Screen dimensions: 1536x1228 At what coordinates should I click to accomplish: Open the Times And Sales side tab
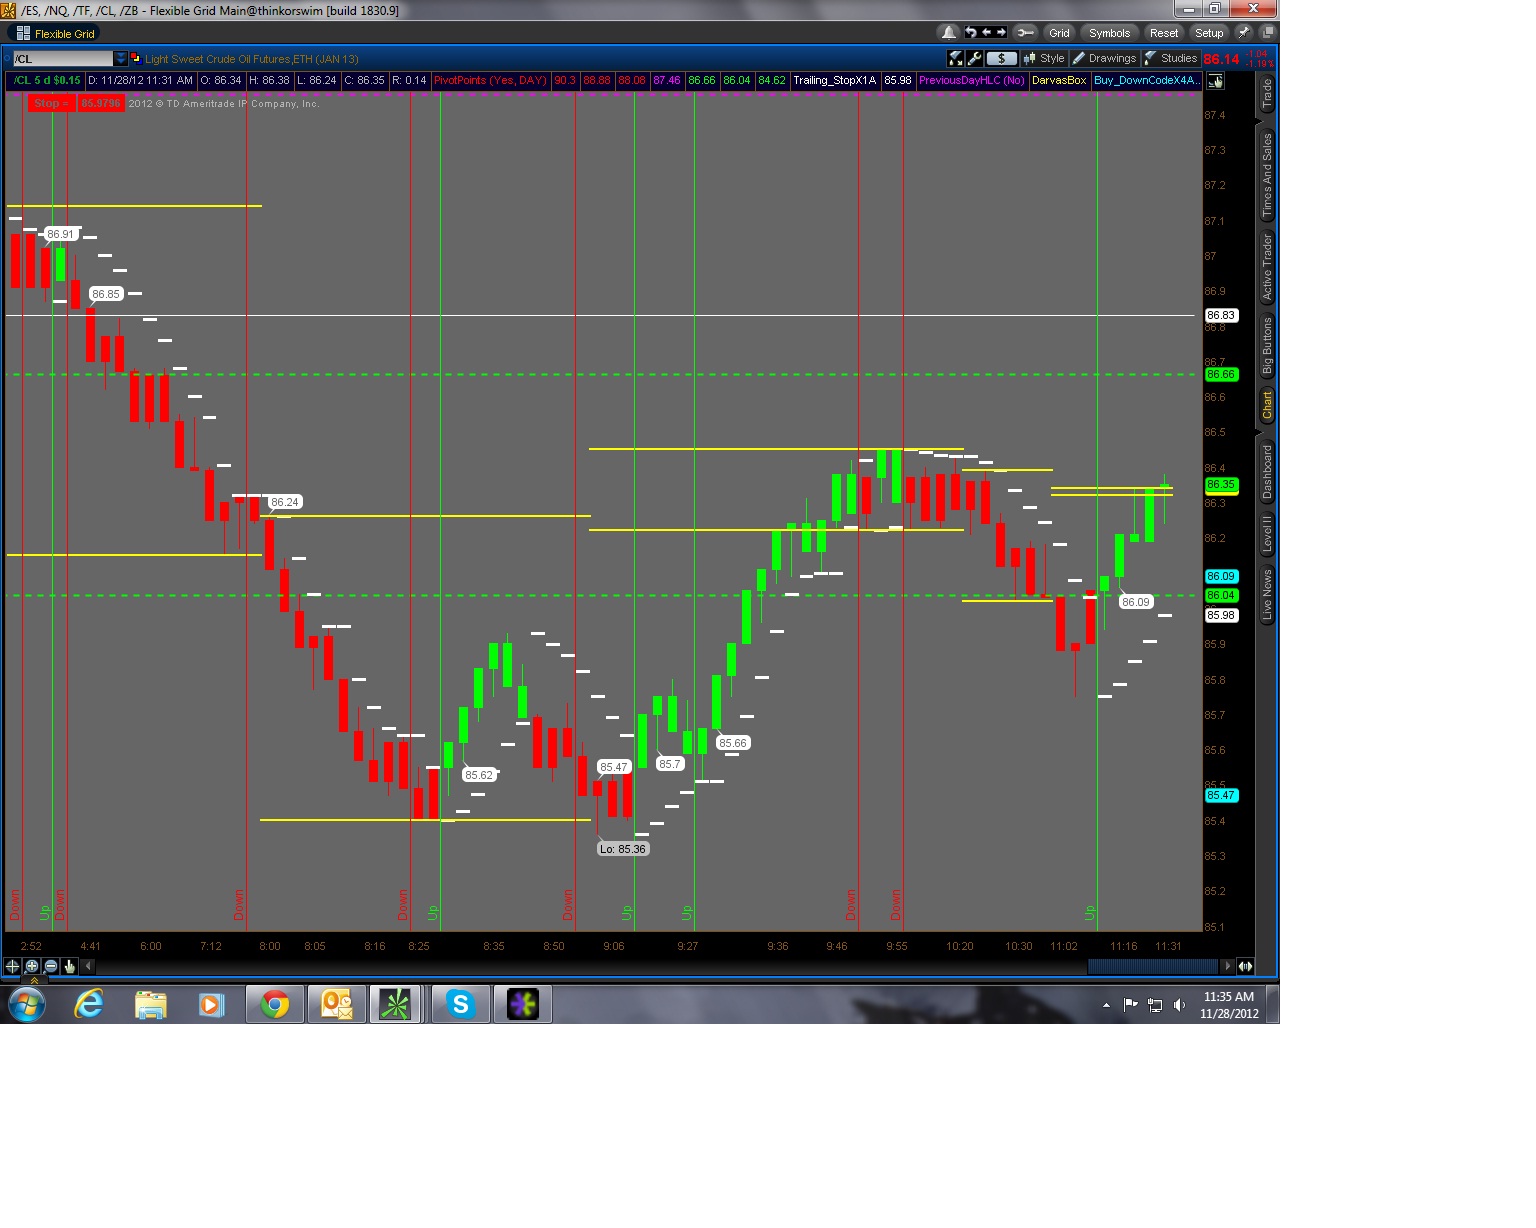1267,175
